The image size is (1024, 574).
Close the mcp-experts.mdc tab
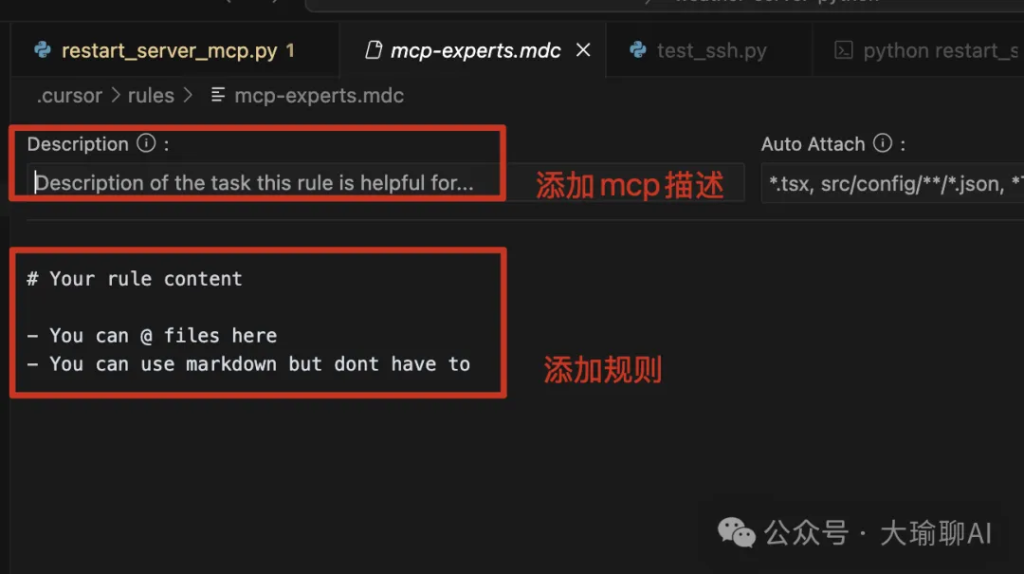pos(583,50)
